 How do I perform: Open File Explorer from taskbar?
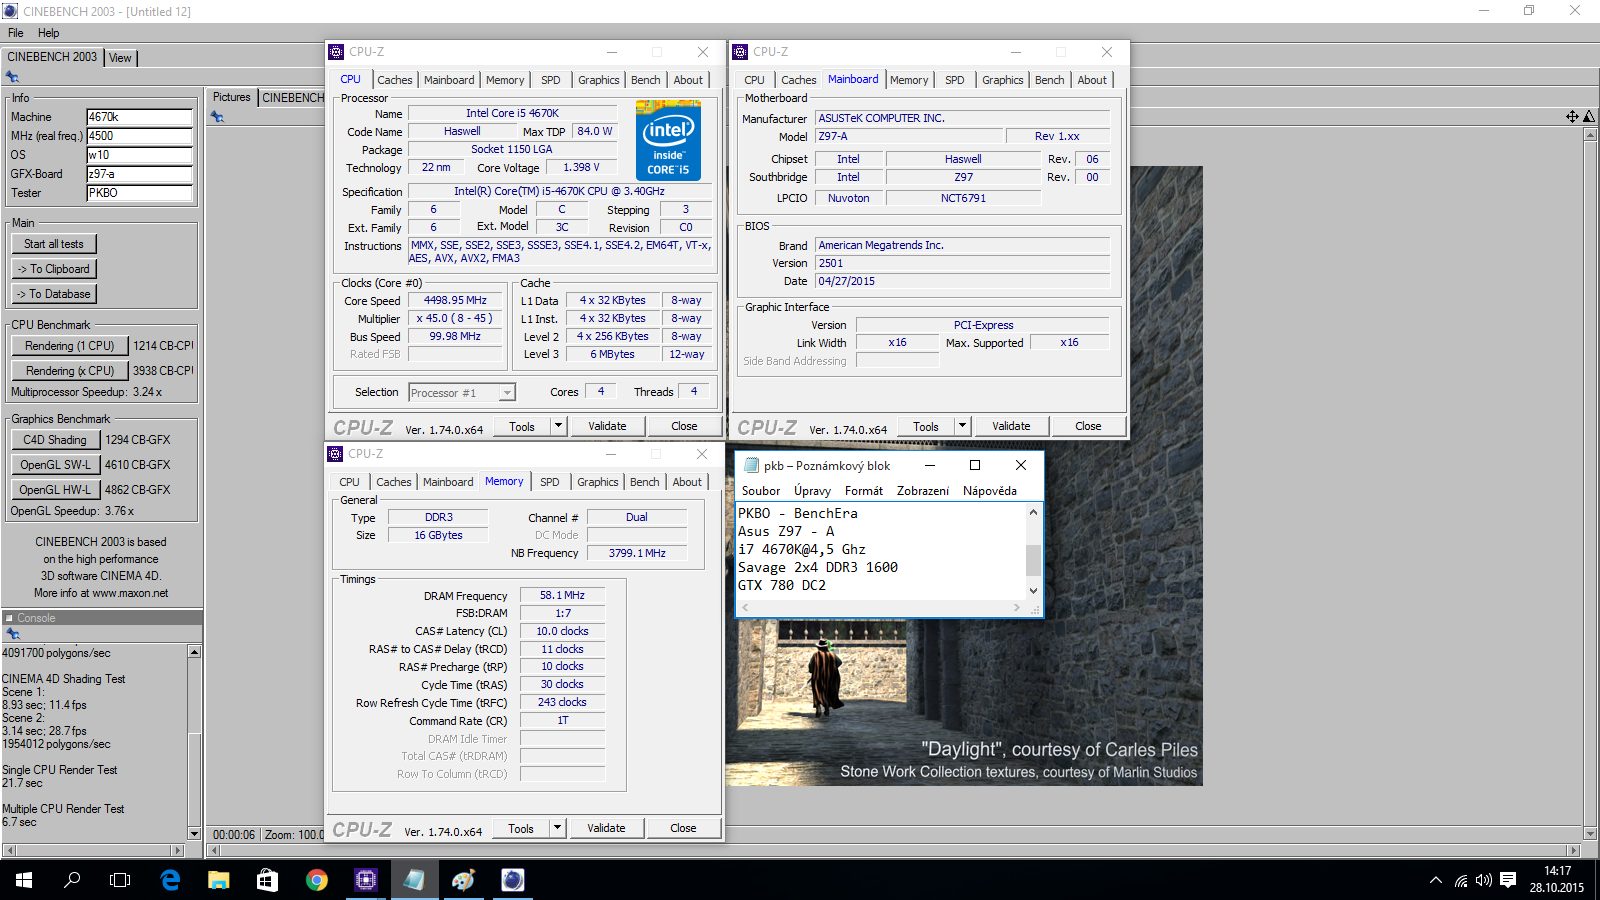[x=218, y=880]
